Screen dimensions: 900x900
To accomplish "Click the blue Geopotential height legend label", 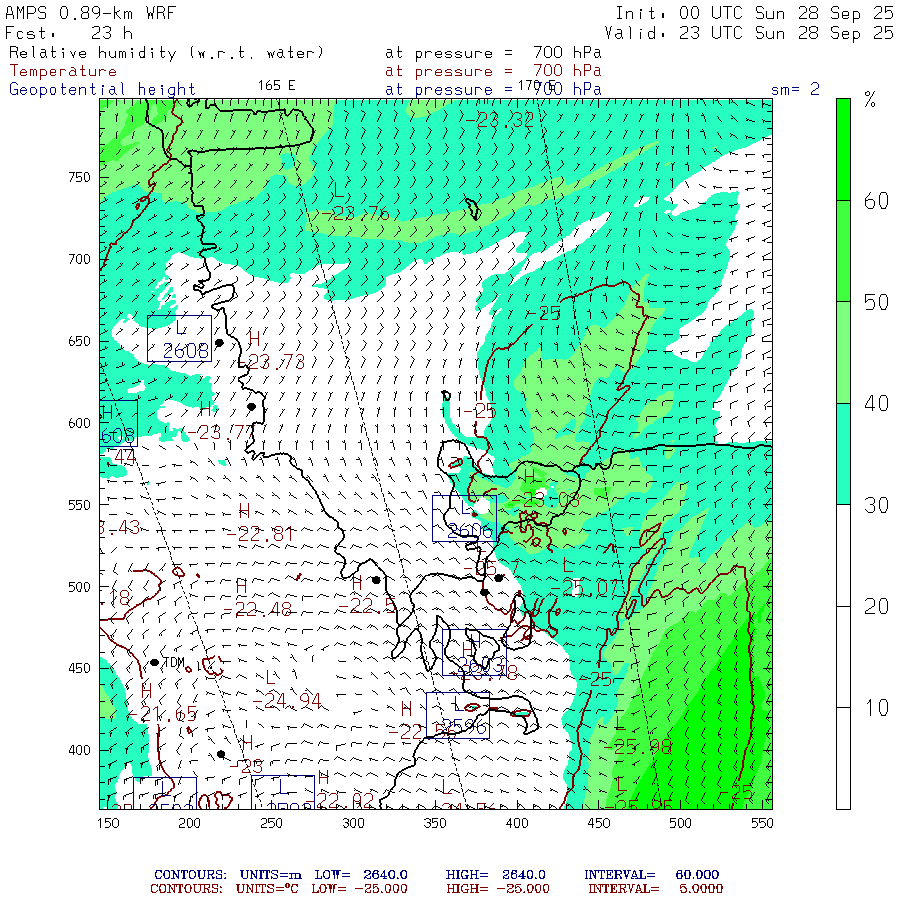I will click(x=102, y=89).
